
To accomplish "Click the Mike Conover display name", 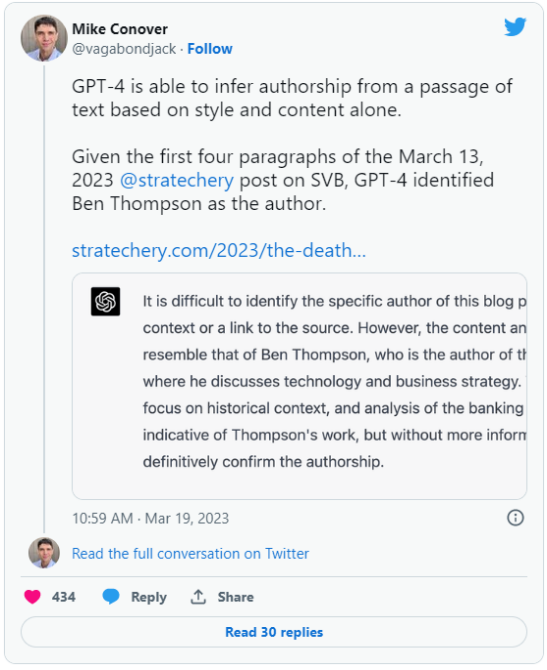I will point(120,29).
